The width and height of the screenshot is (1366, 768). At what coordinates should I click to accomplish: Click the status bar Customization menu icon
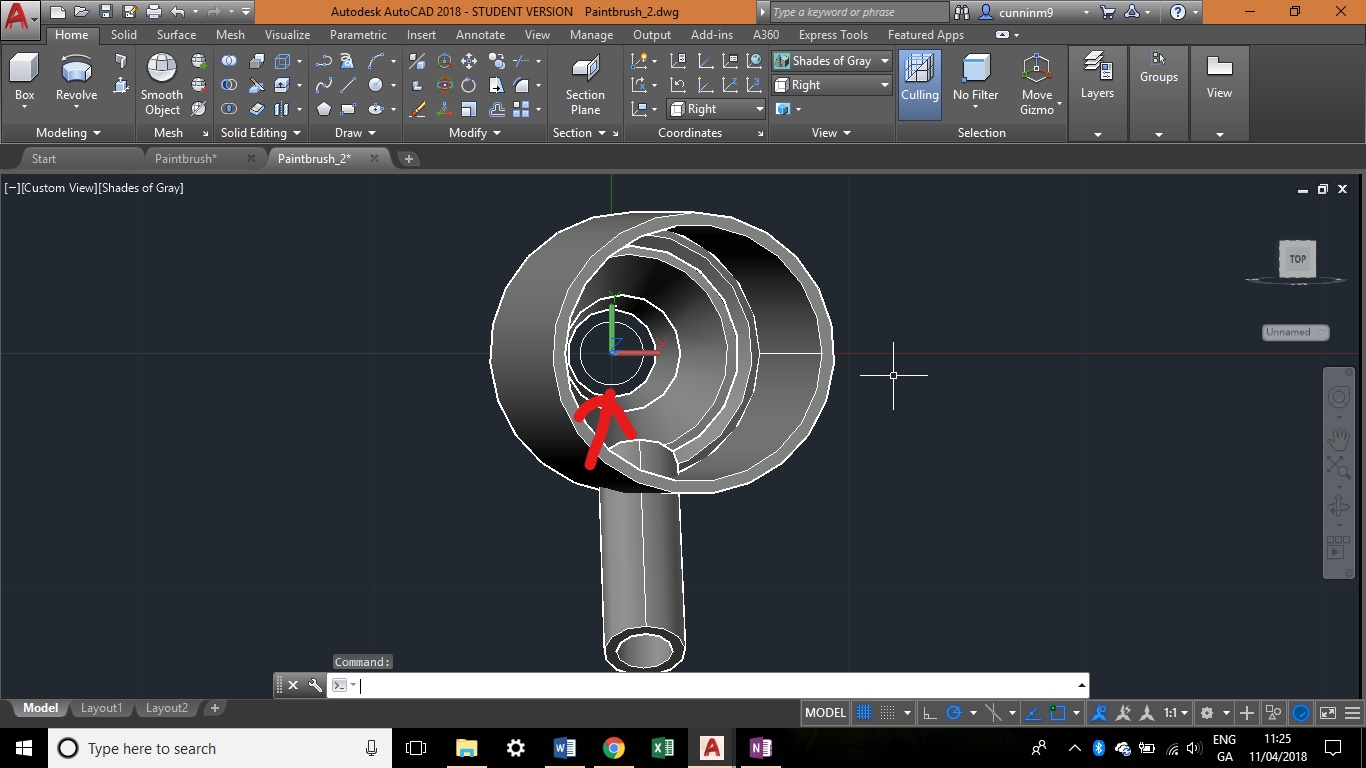1353,713
